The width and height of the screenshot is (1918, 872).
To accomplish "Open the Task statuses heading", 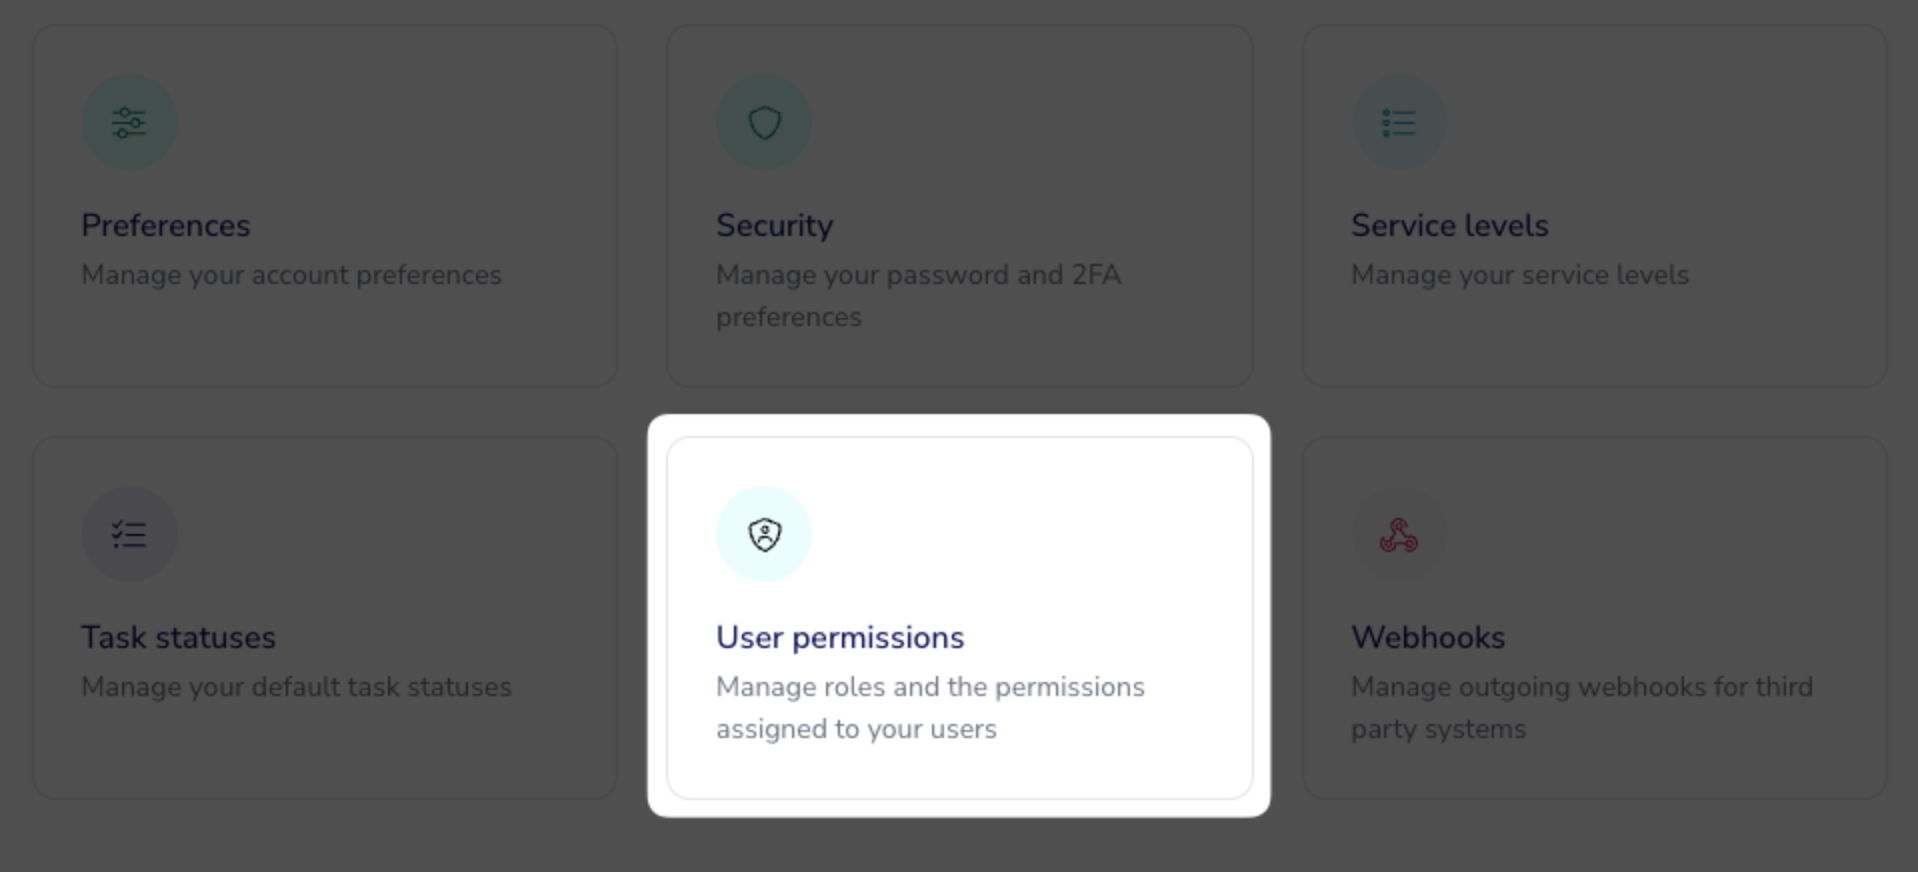I will tap(178, 637).
